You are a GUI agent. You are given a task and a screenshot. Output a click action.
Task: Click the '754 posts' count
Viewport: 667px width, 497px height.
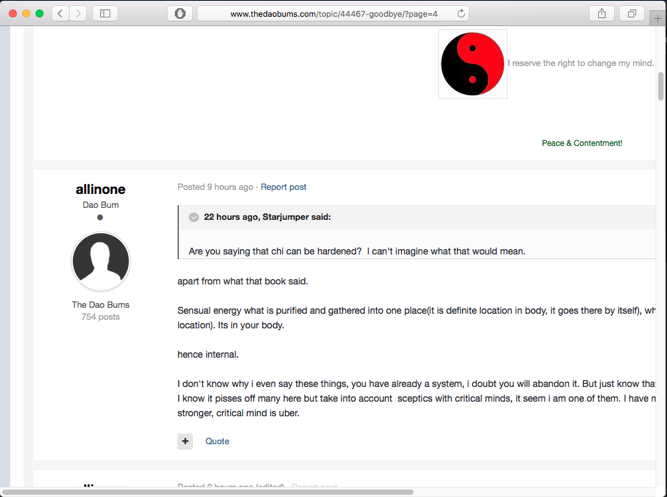coord(100,317)
